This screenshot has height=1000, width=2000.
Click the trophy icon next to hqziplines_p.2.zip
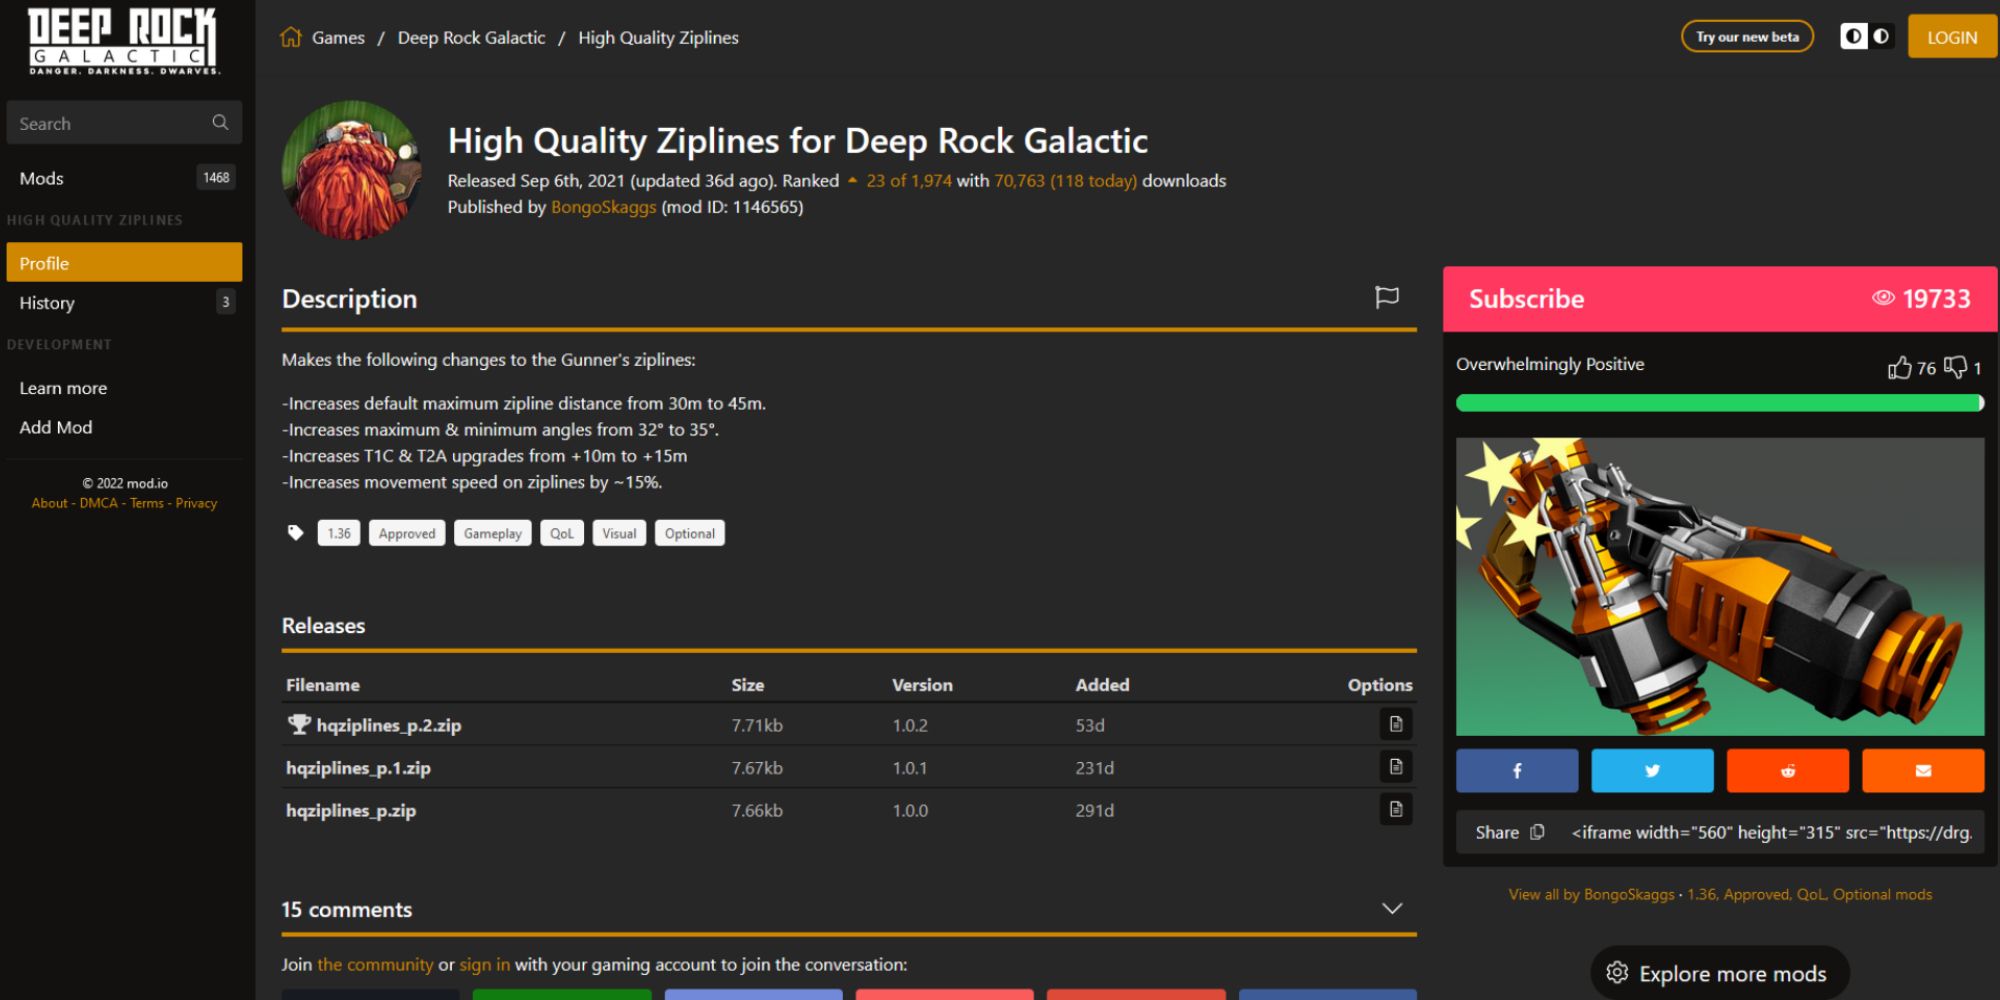(298, 724)
